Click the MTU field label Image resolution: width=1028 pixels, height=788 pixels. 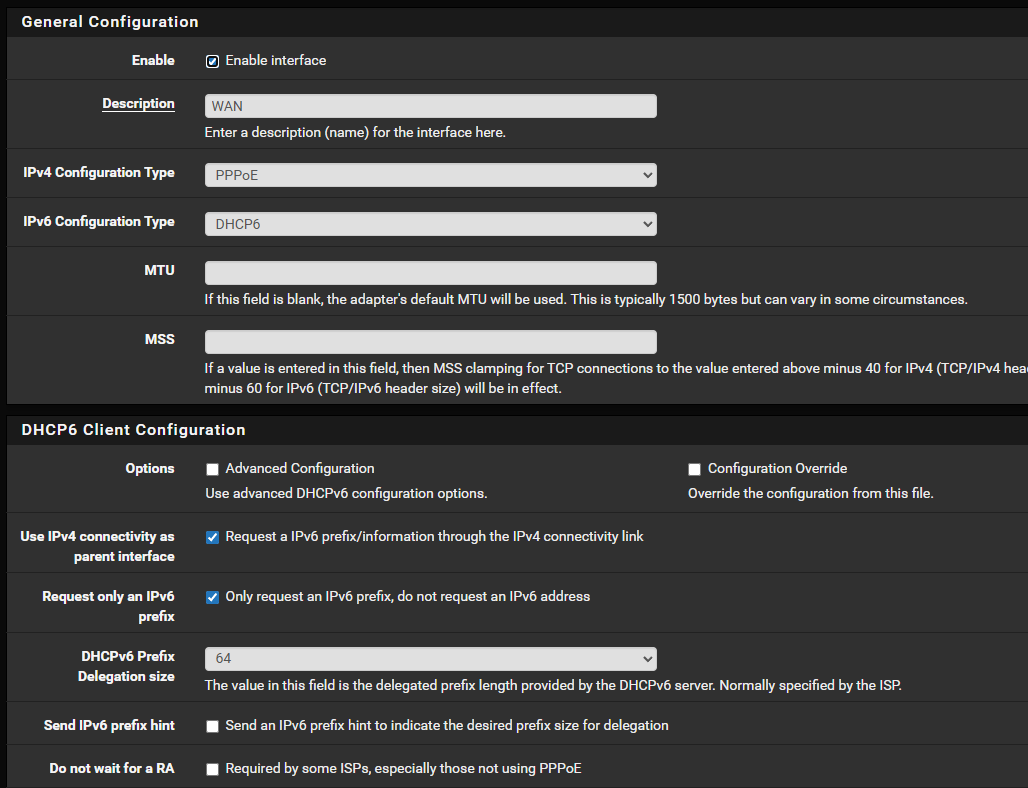pos(159,270)
